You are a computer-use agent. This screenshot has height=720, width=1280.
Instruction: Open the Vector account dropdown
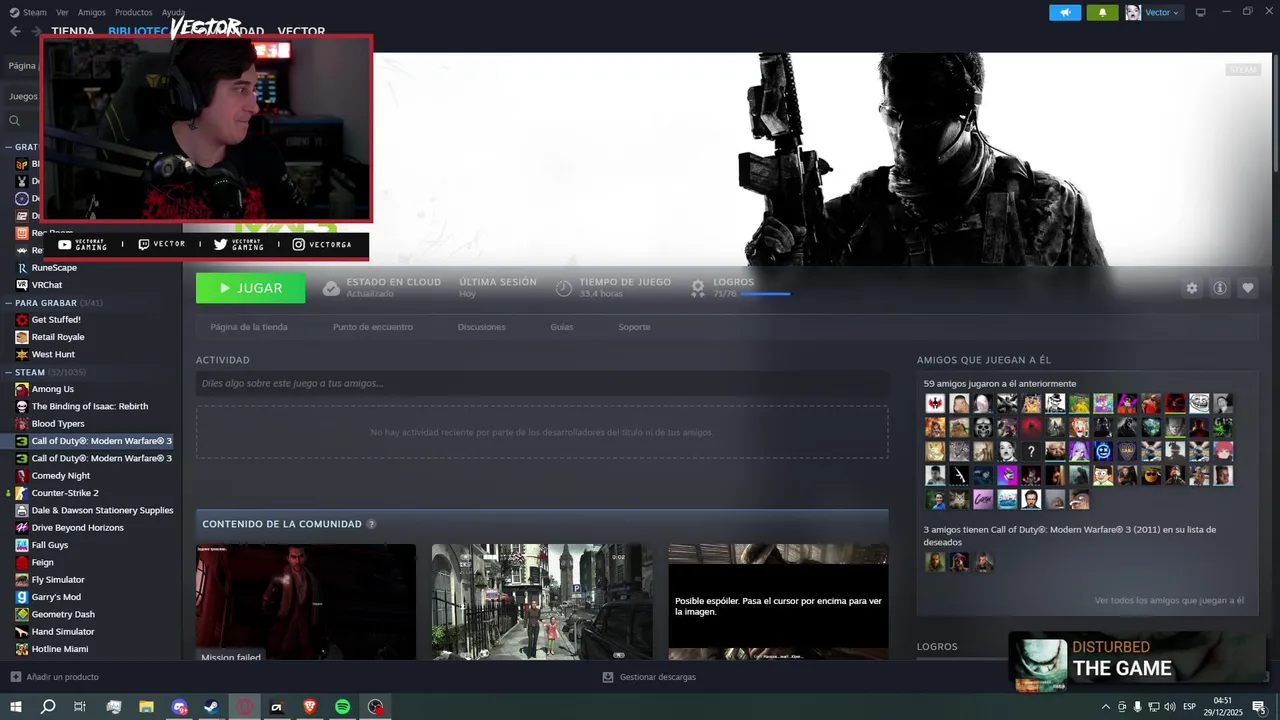point(1153,12)
